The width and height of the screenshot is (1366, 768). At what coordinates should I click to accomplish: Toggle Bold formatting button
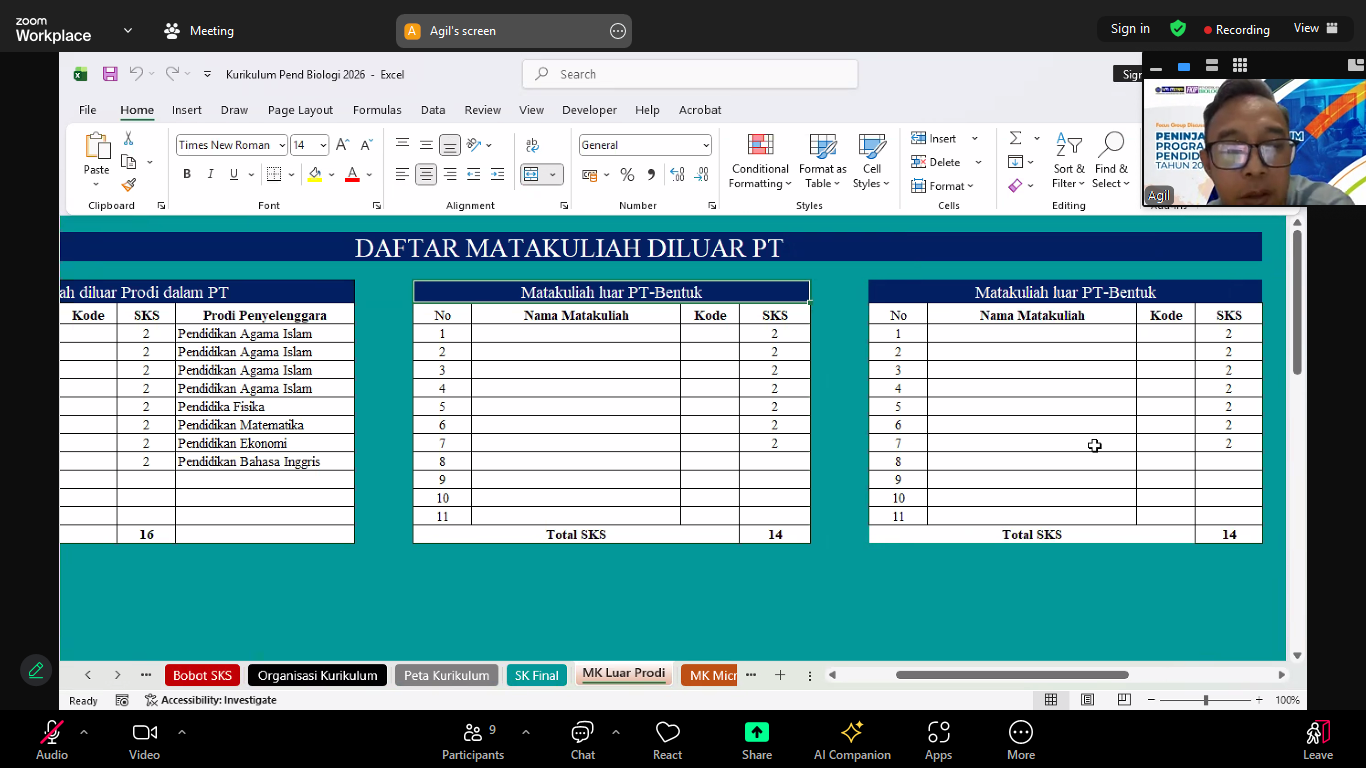pyautogui.click(x=187, y=174)
